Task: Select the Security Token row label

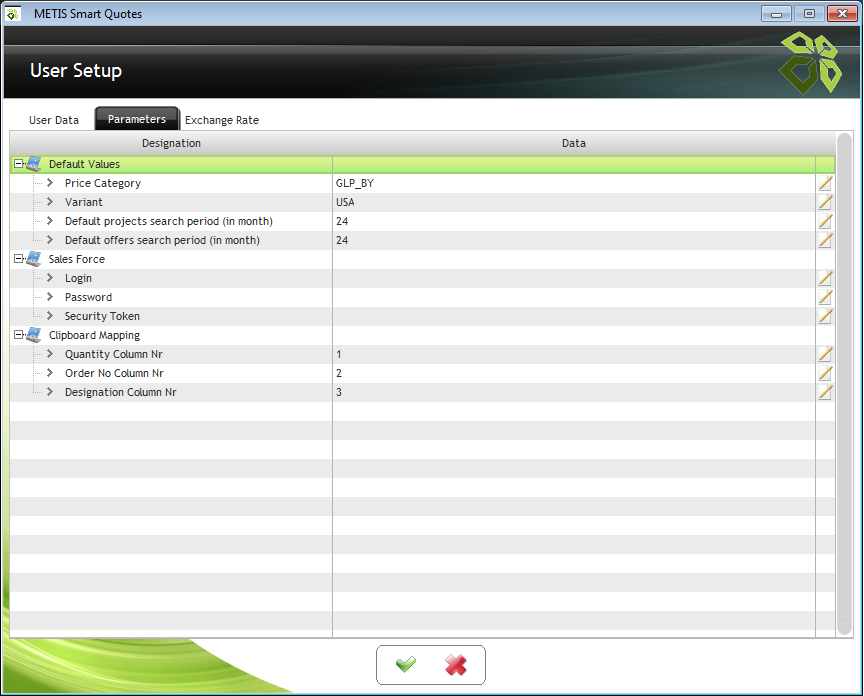Action: click(102, 316)
